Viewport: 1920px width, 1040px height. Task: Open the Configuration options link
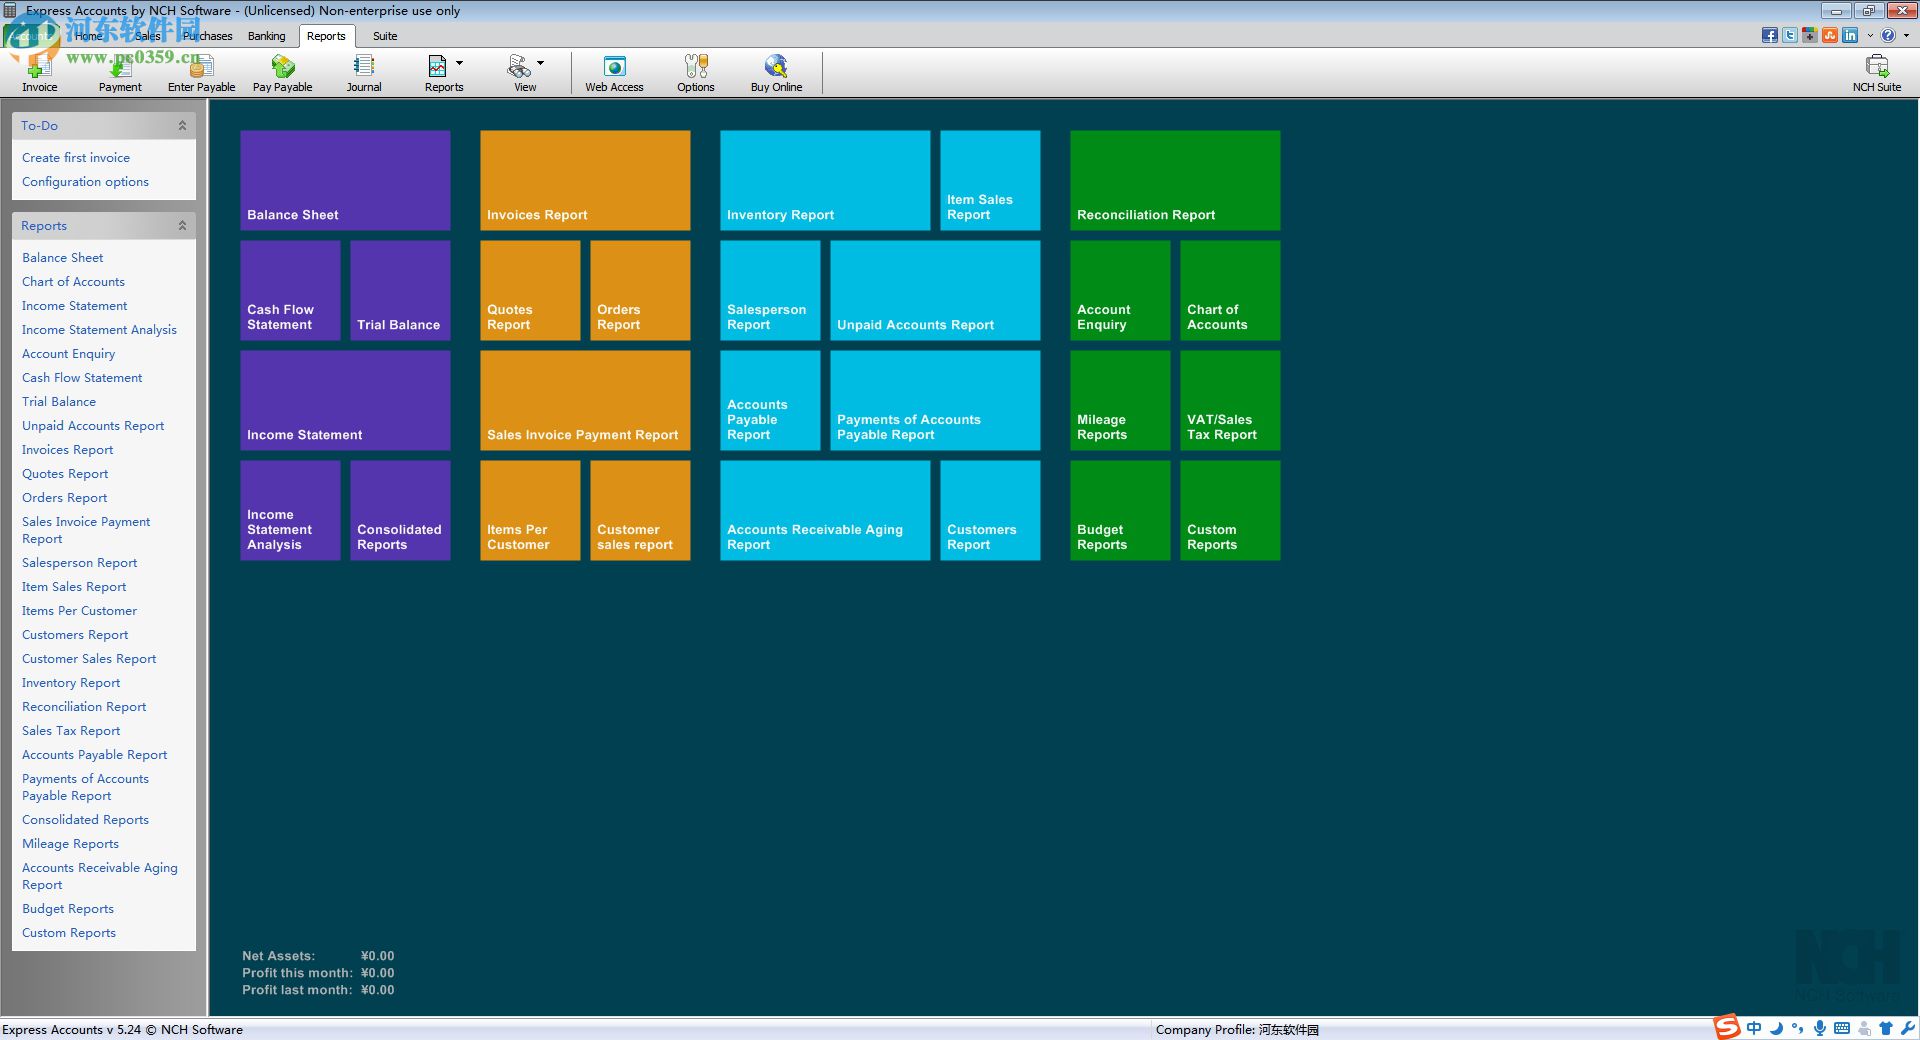tap(85, 182)
